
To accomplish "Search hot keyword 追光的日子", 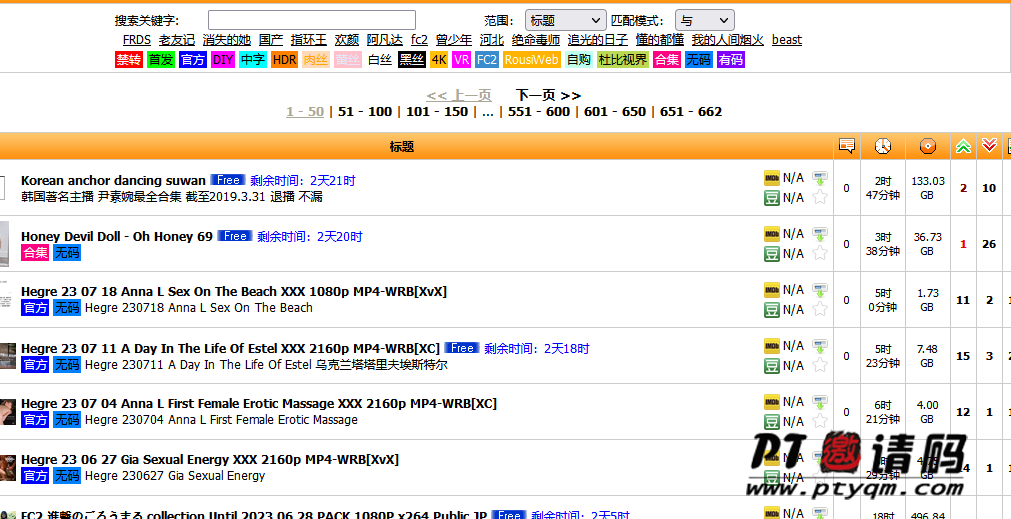I will 598,40.
